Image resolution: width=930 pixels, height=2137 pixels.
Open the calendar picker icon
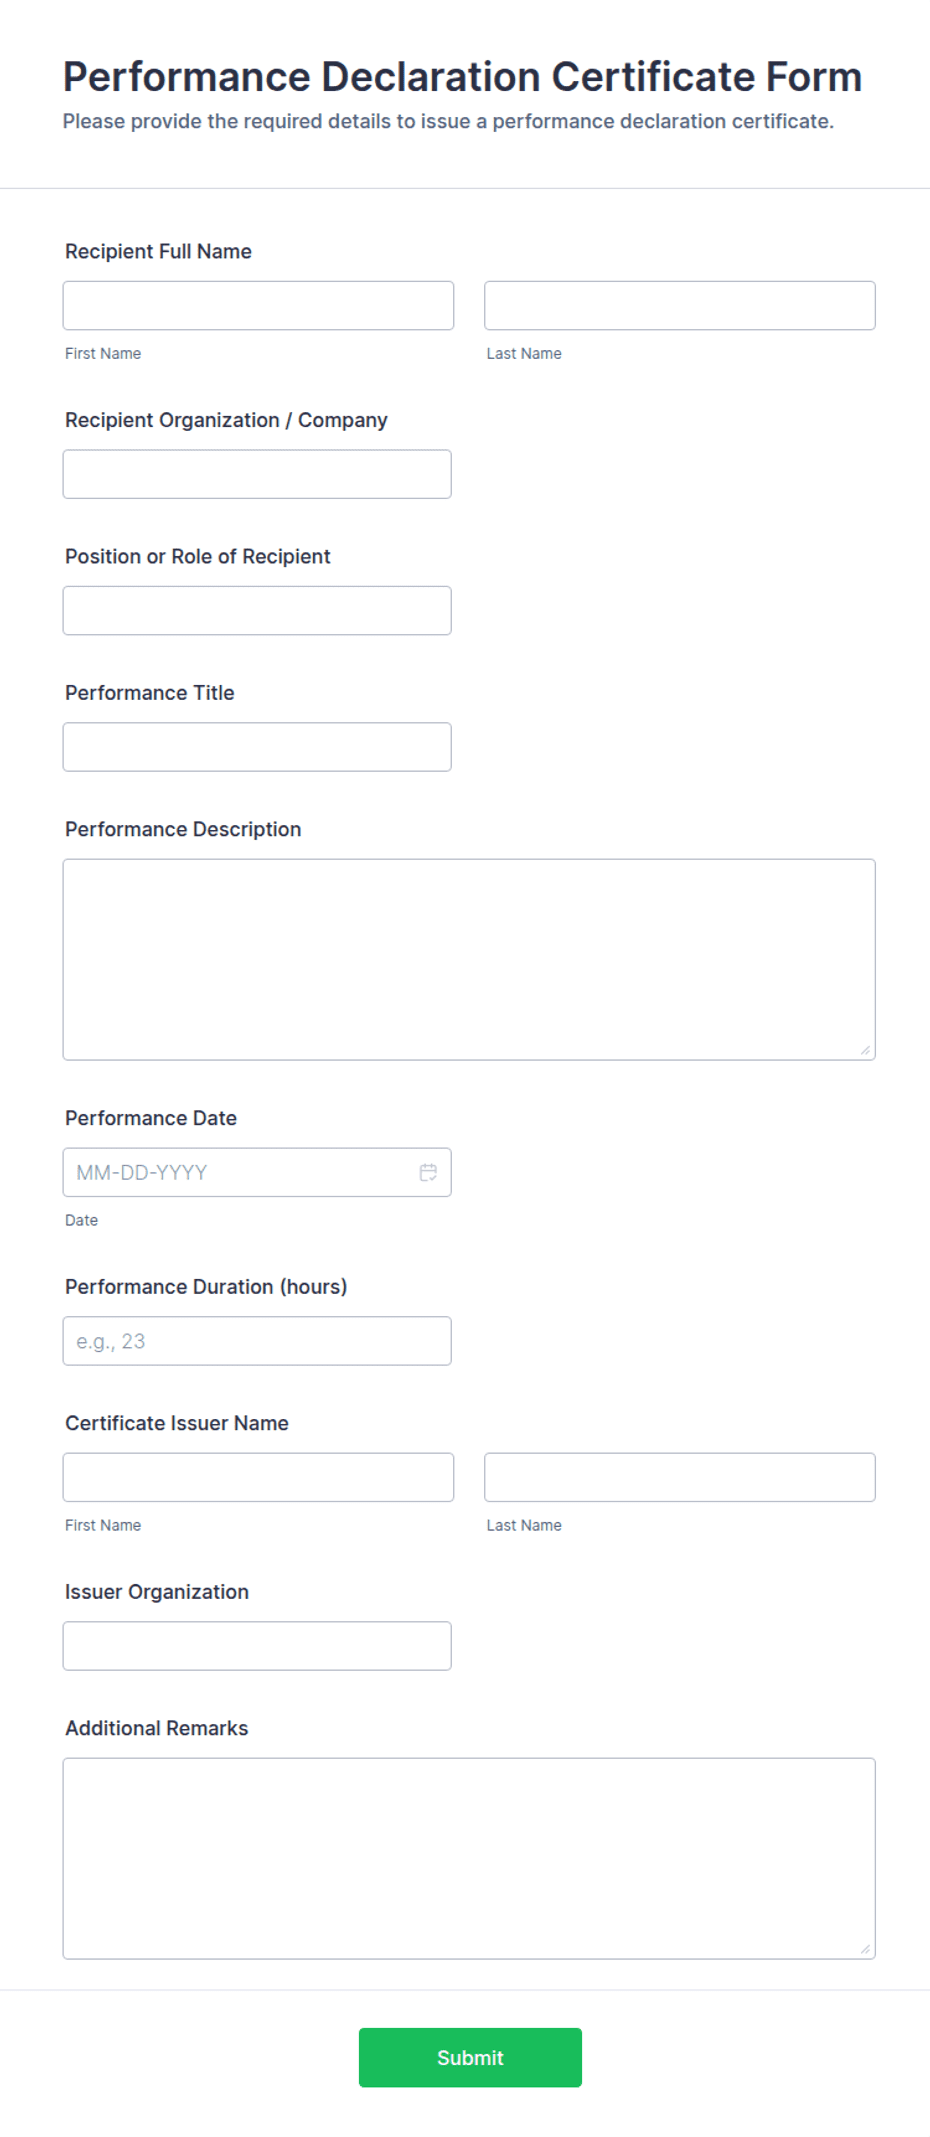428,1172
